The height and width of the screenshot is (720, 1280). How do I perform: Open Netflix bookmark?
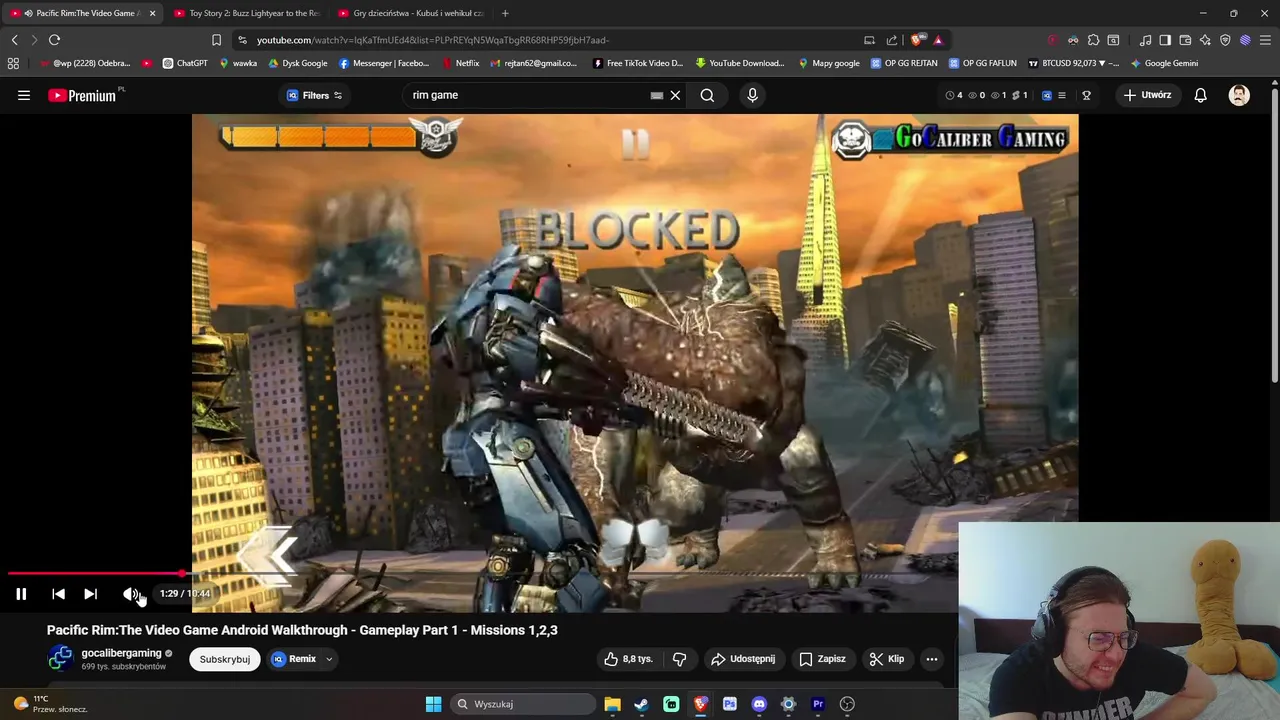[x=461, y=63]
